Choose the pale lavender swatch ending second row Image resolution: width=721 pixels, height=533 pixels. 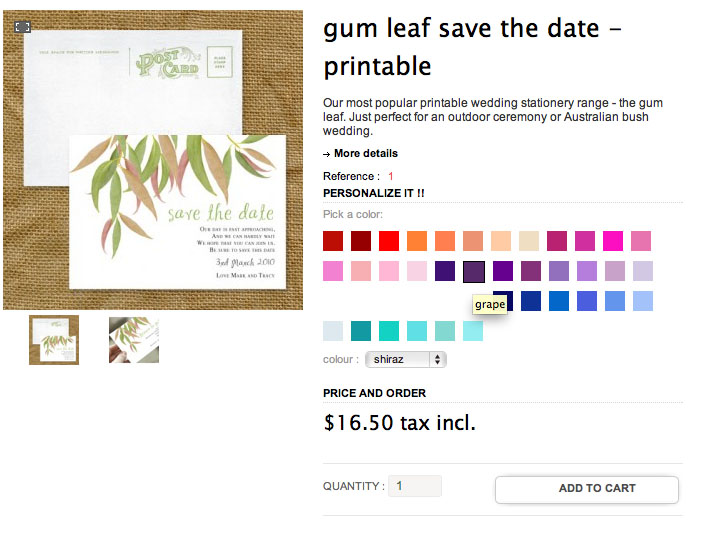(642, 271)
